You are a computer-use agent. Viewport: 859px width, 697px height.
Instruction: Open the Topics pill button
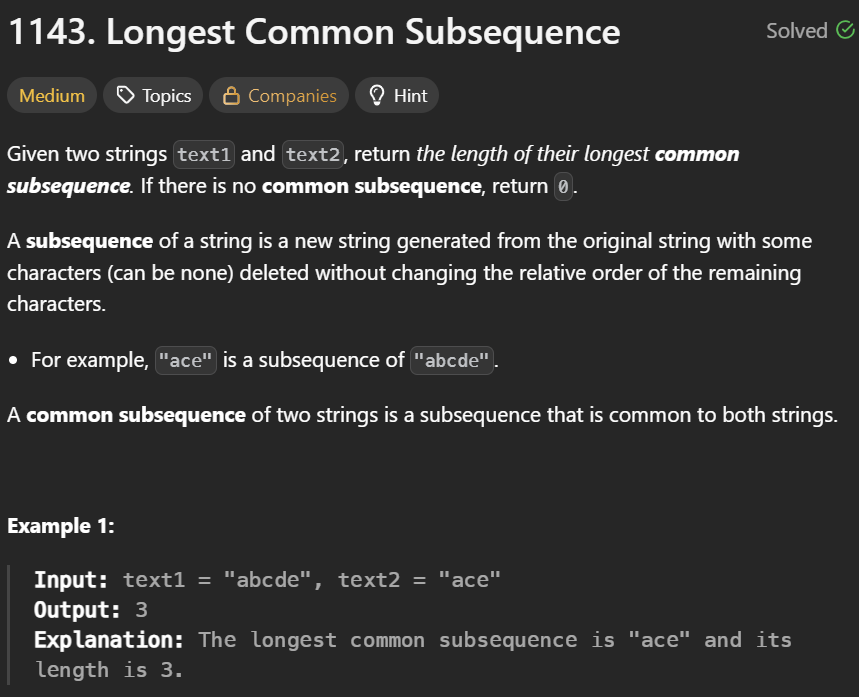coord(153,95)
